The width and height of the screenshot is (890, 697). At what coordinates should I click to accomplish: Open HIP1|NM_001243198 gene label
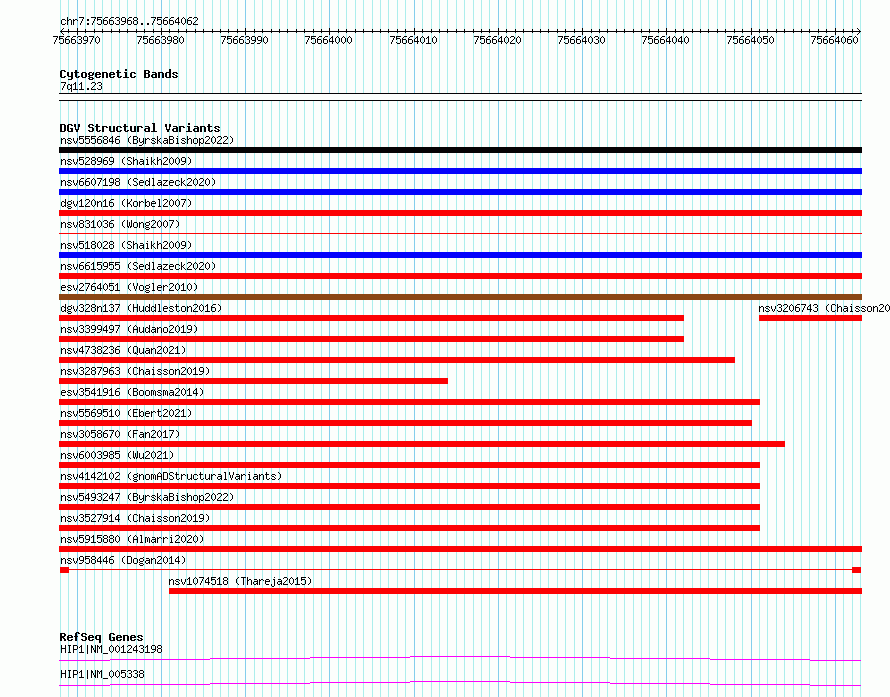[x=111, y=649]
